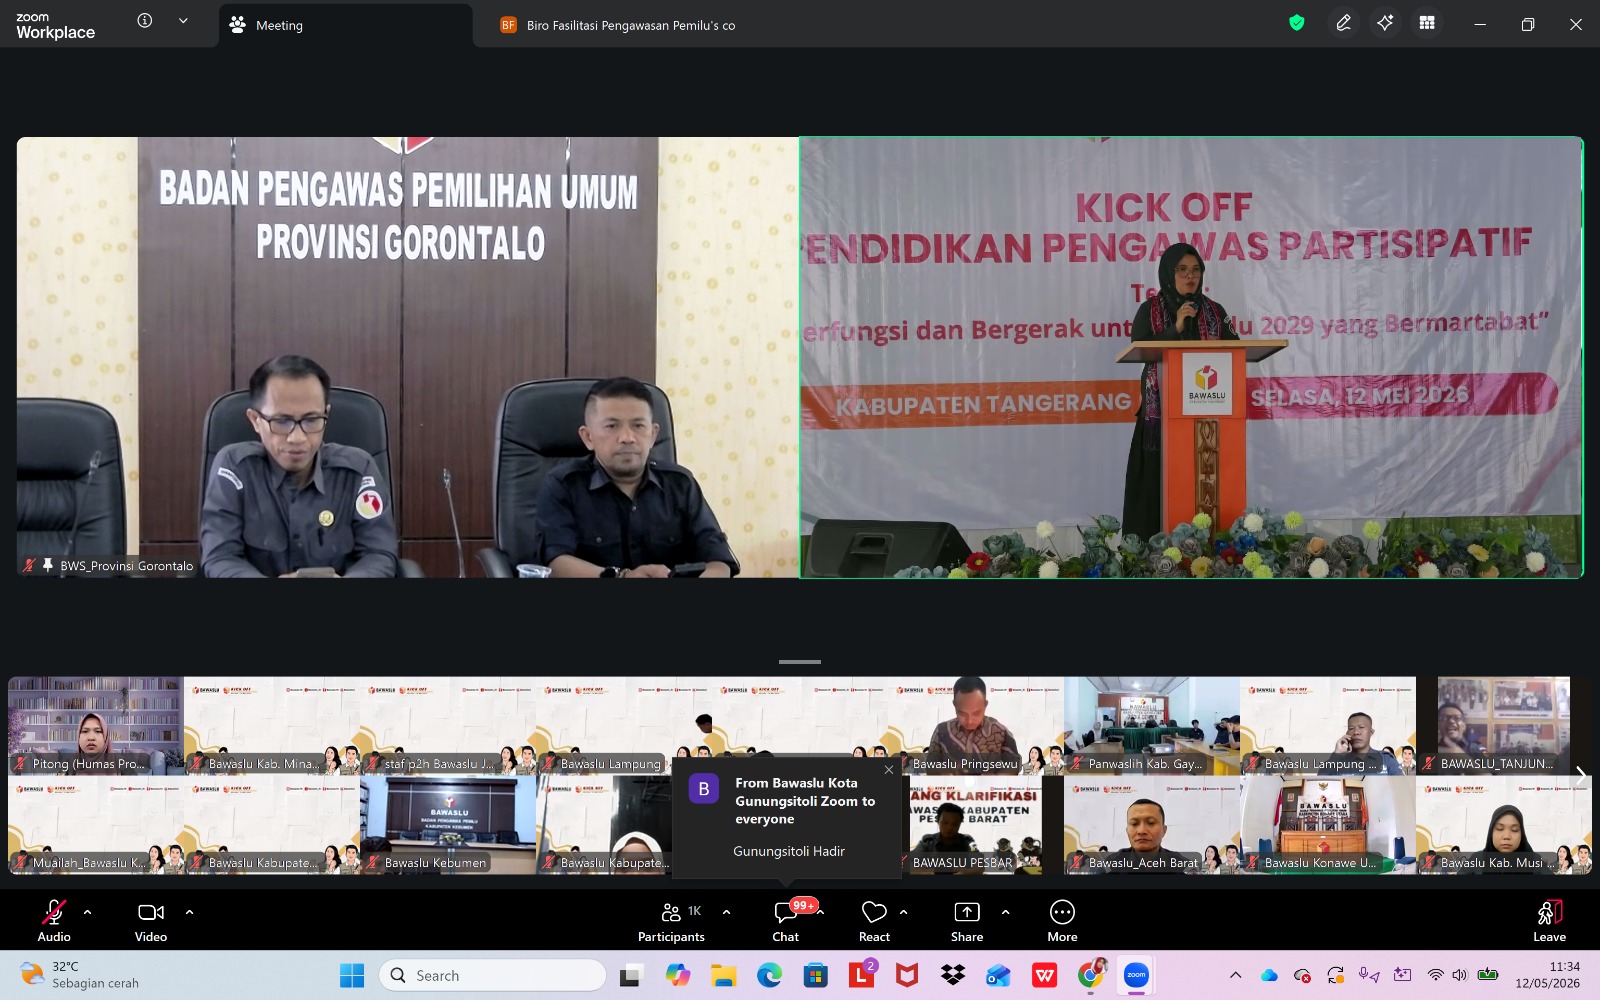
Task: Open the React heart button
Action: tap(874, 920)
